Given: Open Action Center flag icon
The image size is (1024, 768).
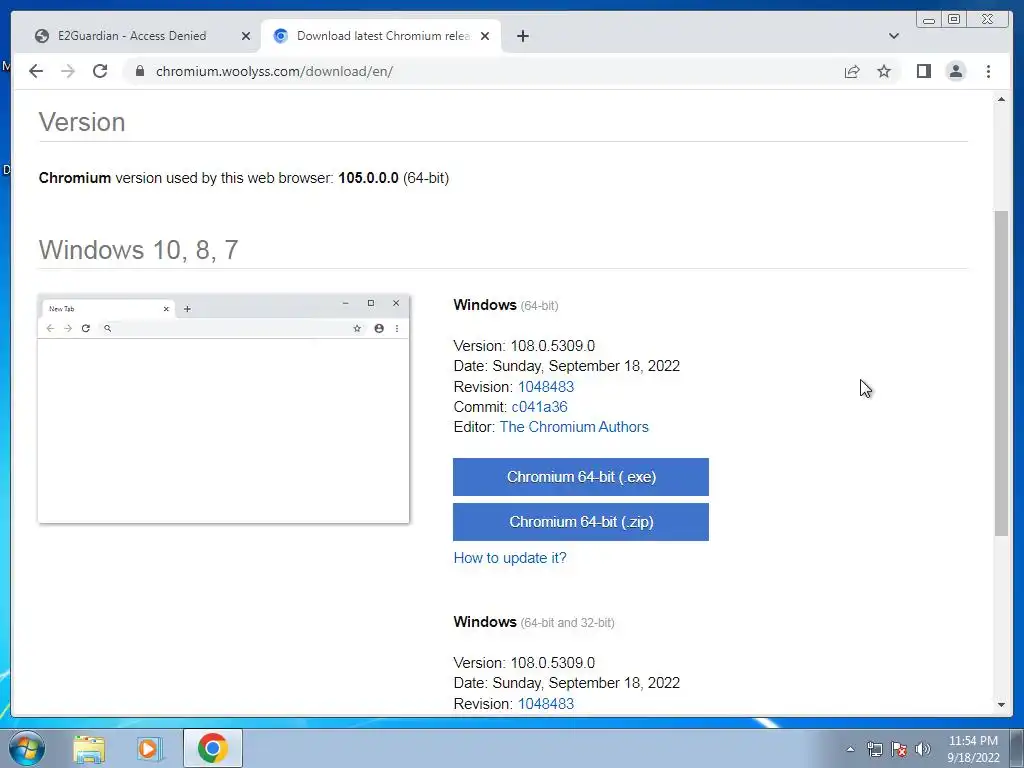Looking at the screenshot, I should [899, 750].
